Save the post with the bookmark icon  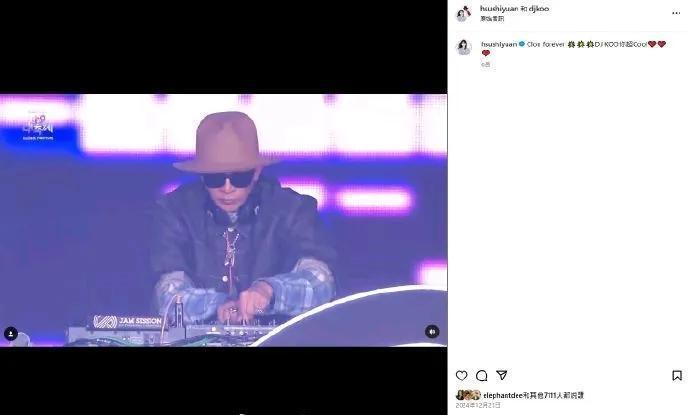[677, 375]
